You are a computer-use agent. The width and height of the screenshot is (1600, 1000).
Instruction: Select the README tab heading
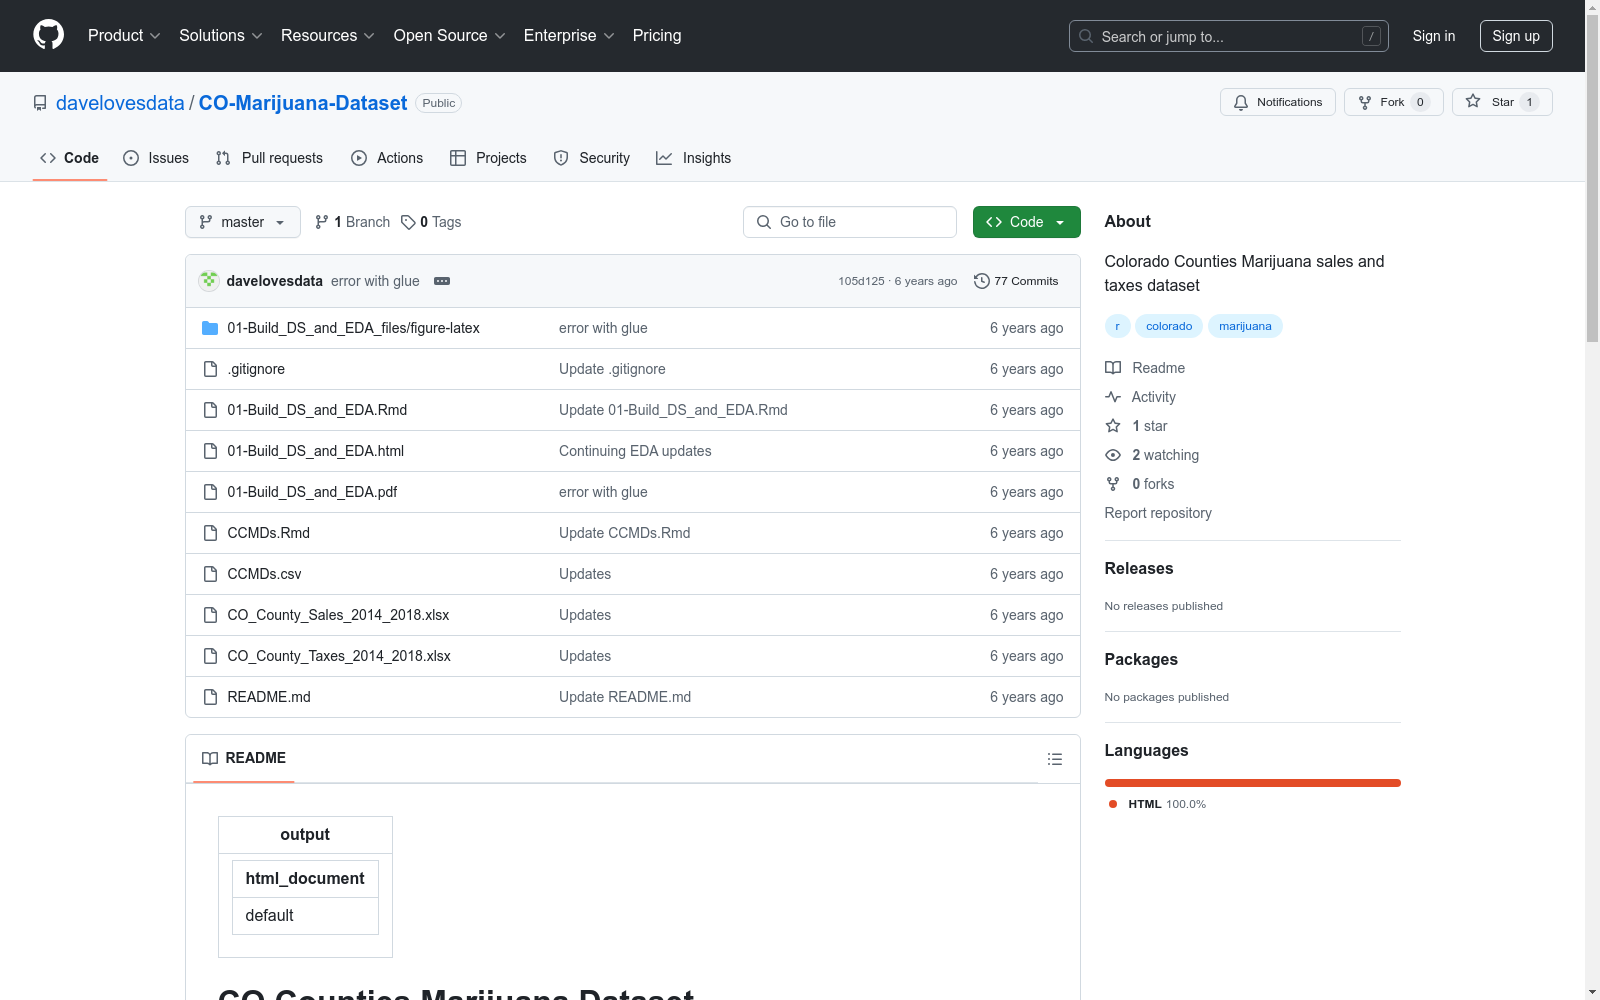click(244, 758)
